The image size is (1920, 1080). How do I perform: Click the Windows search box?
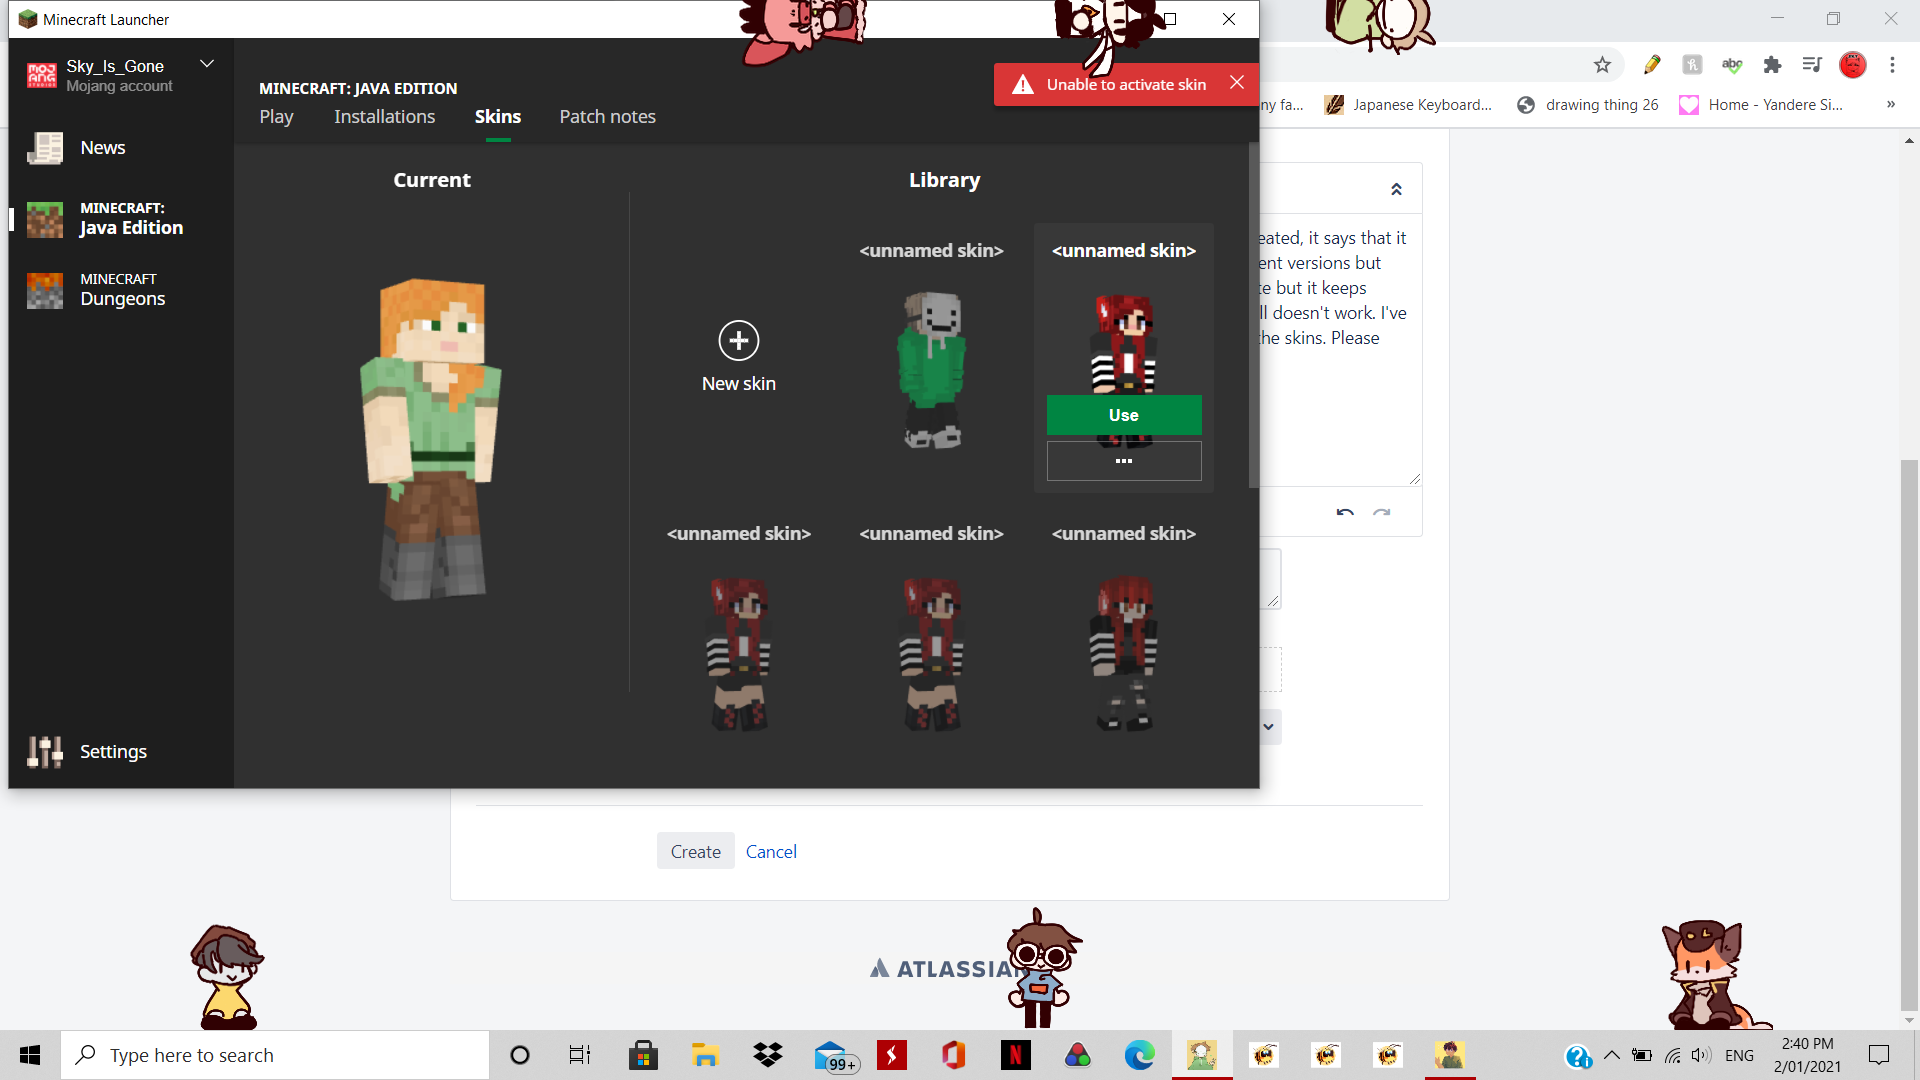tap(275, 1055)
